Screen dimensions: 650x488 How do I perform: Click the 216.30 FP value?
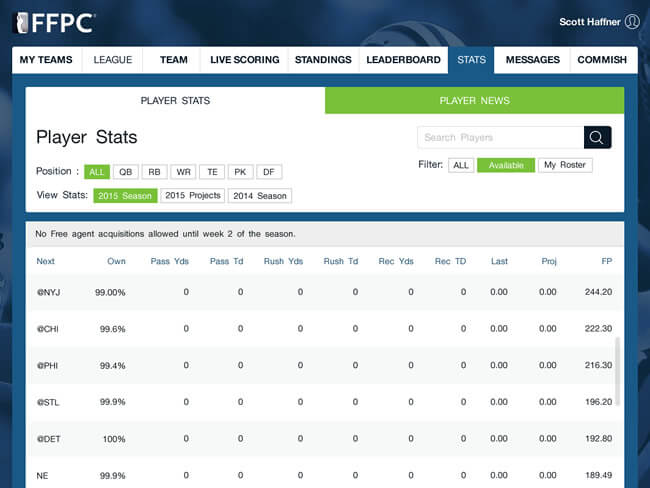tap(598, 365)
